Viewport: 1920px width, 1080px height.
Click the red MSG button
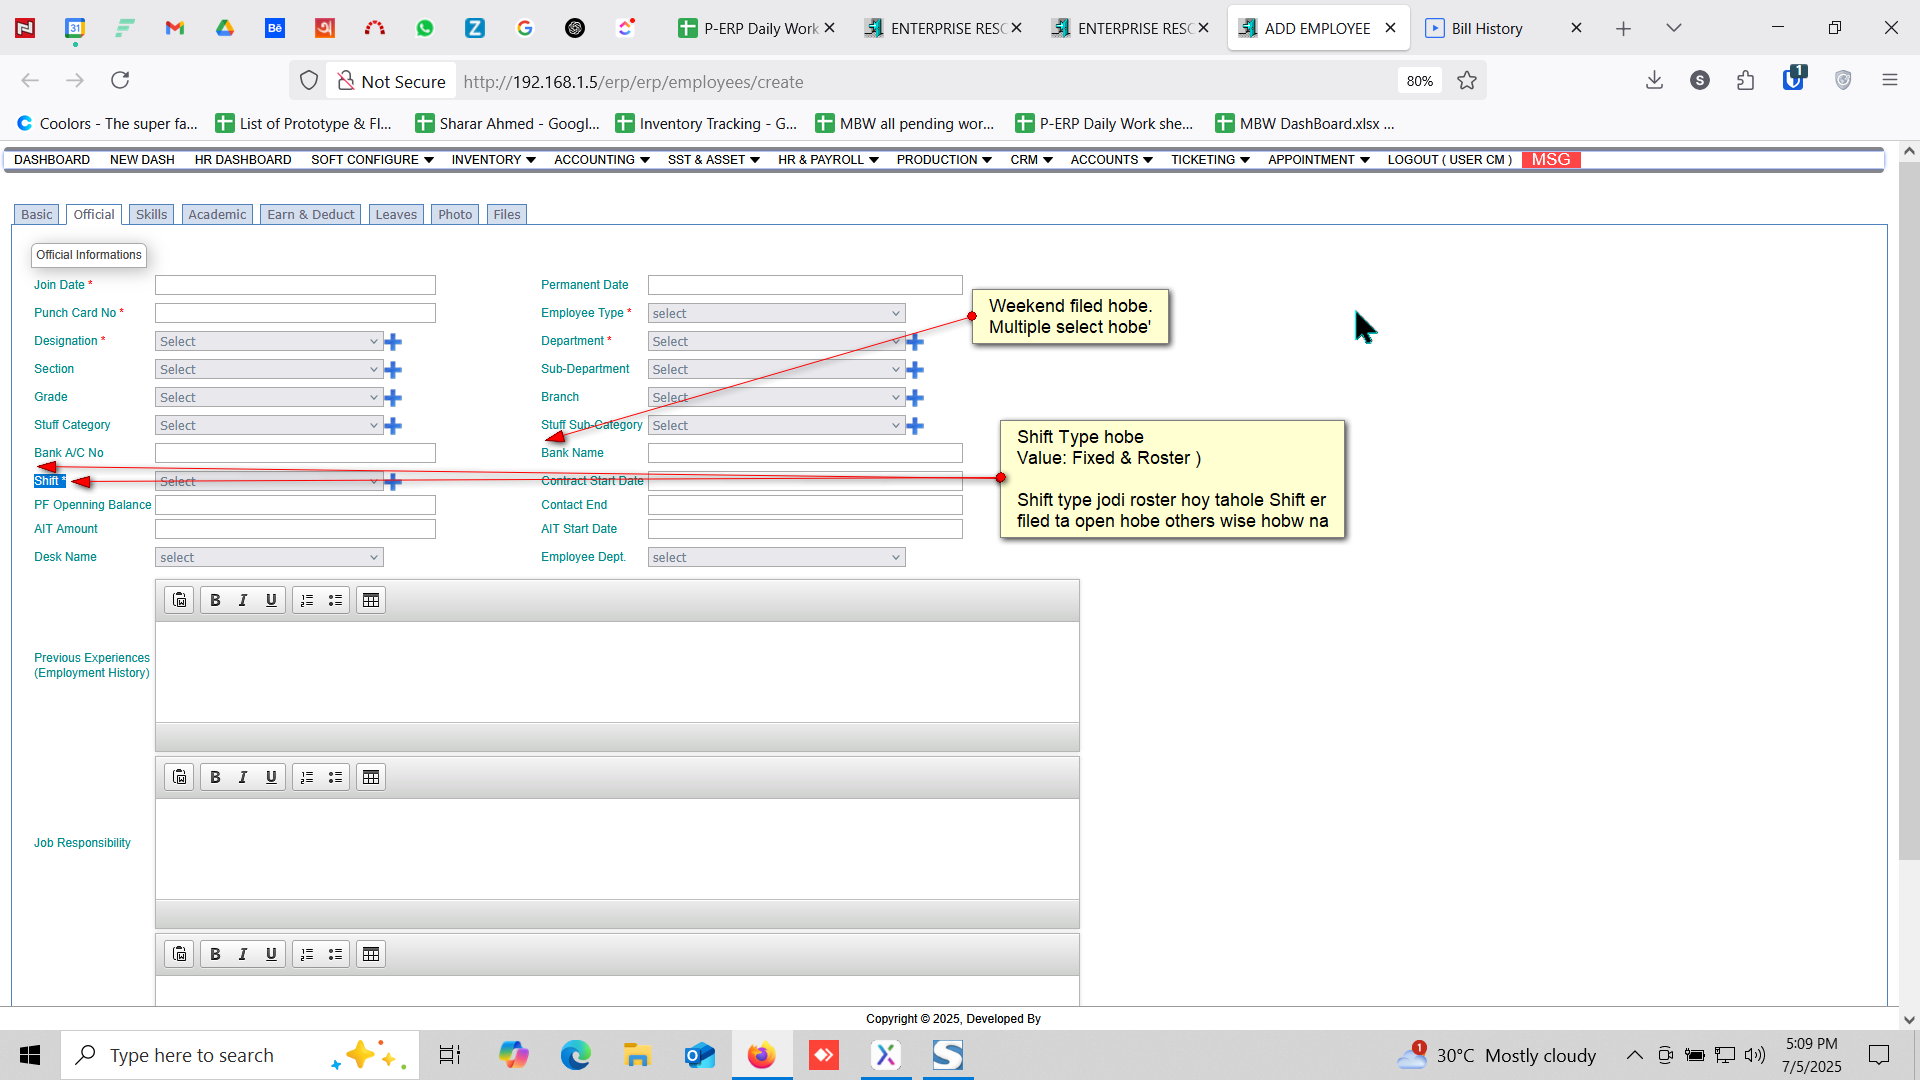pyautogui.click(x=1551, y=160)
